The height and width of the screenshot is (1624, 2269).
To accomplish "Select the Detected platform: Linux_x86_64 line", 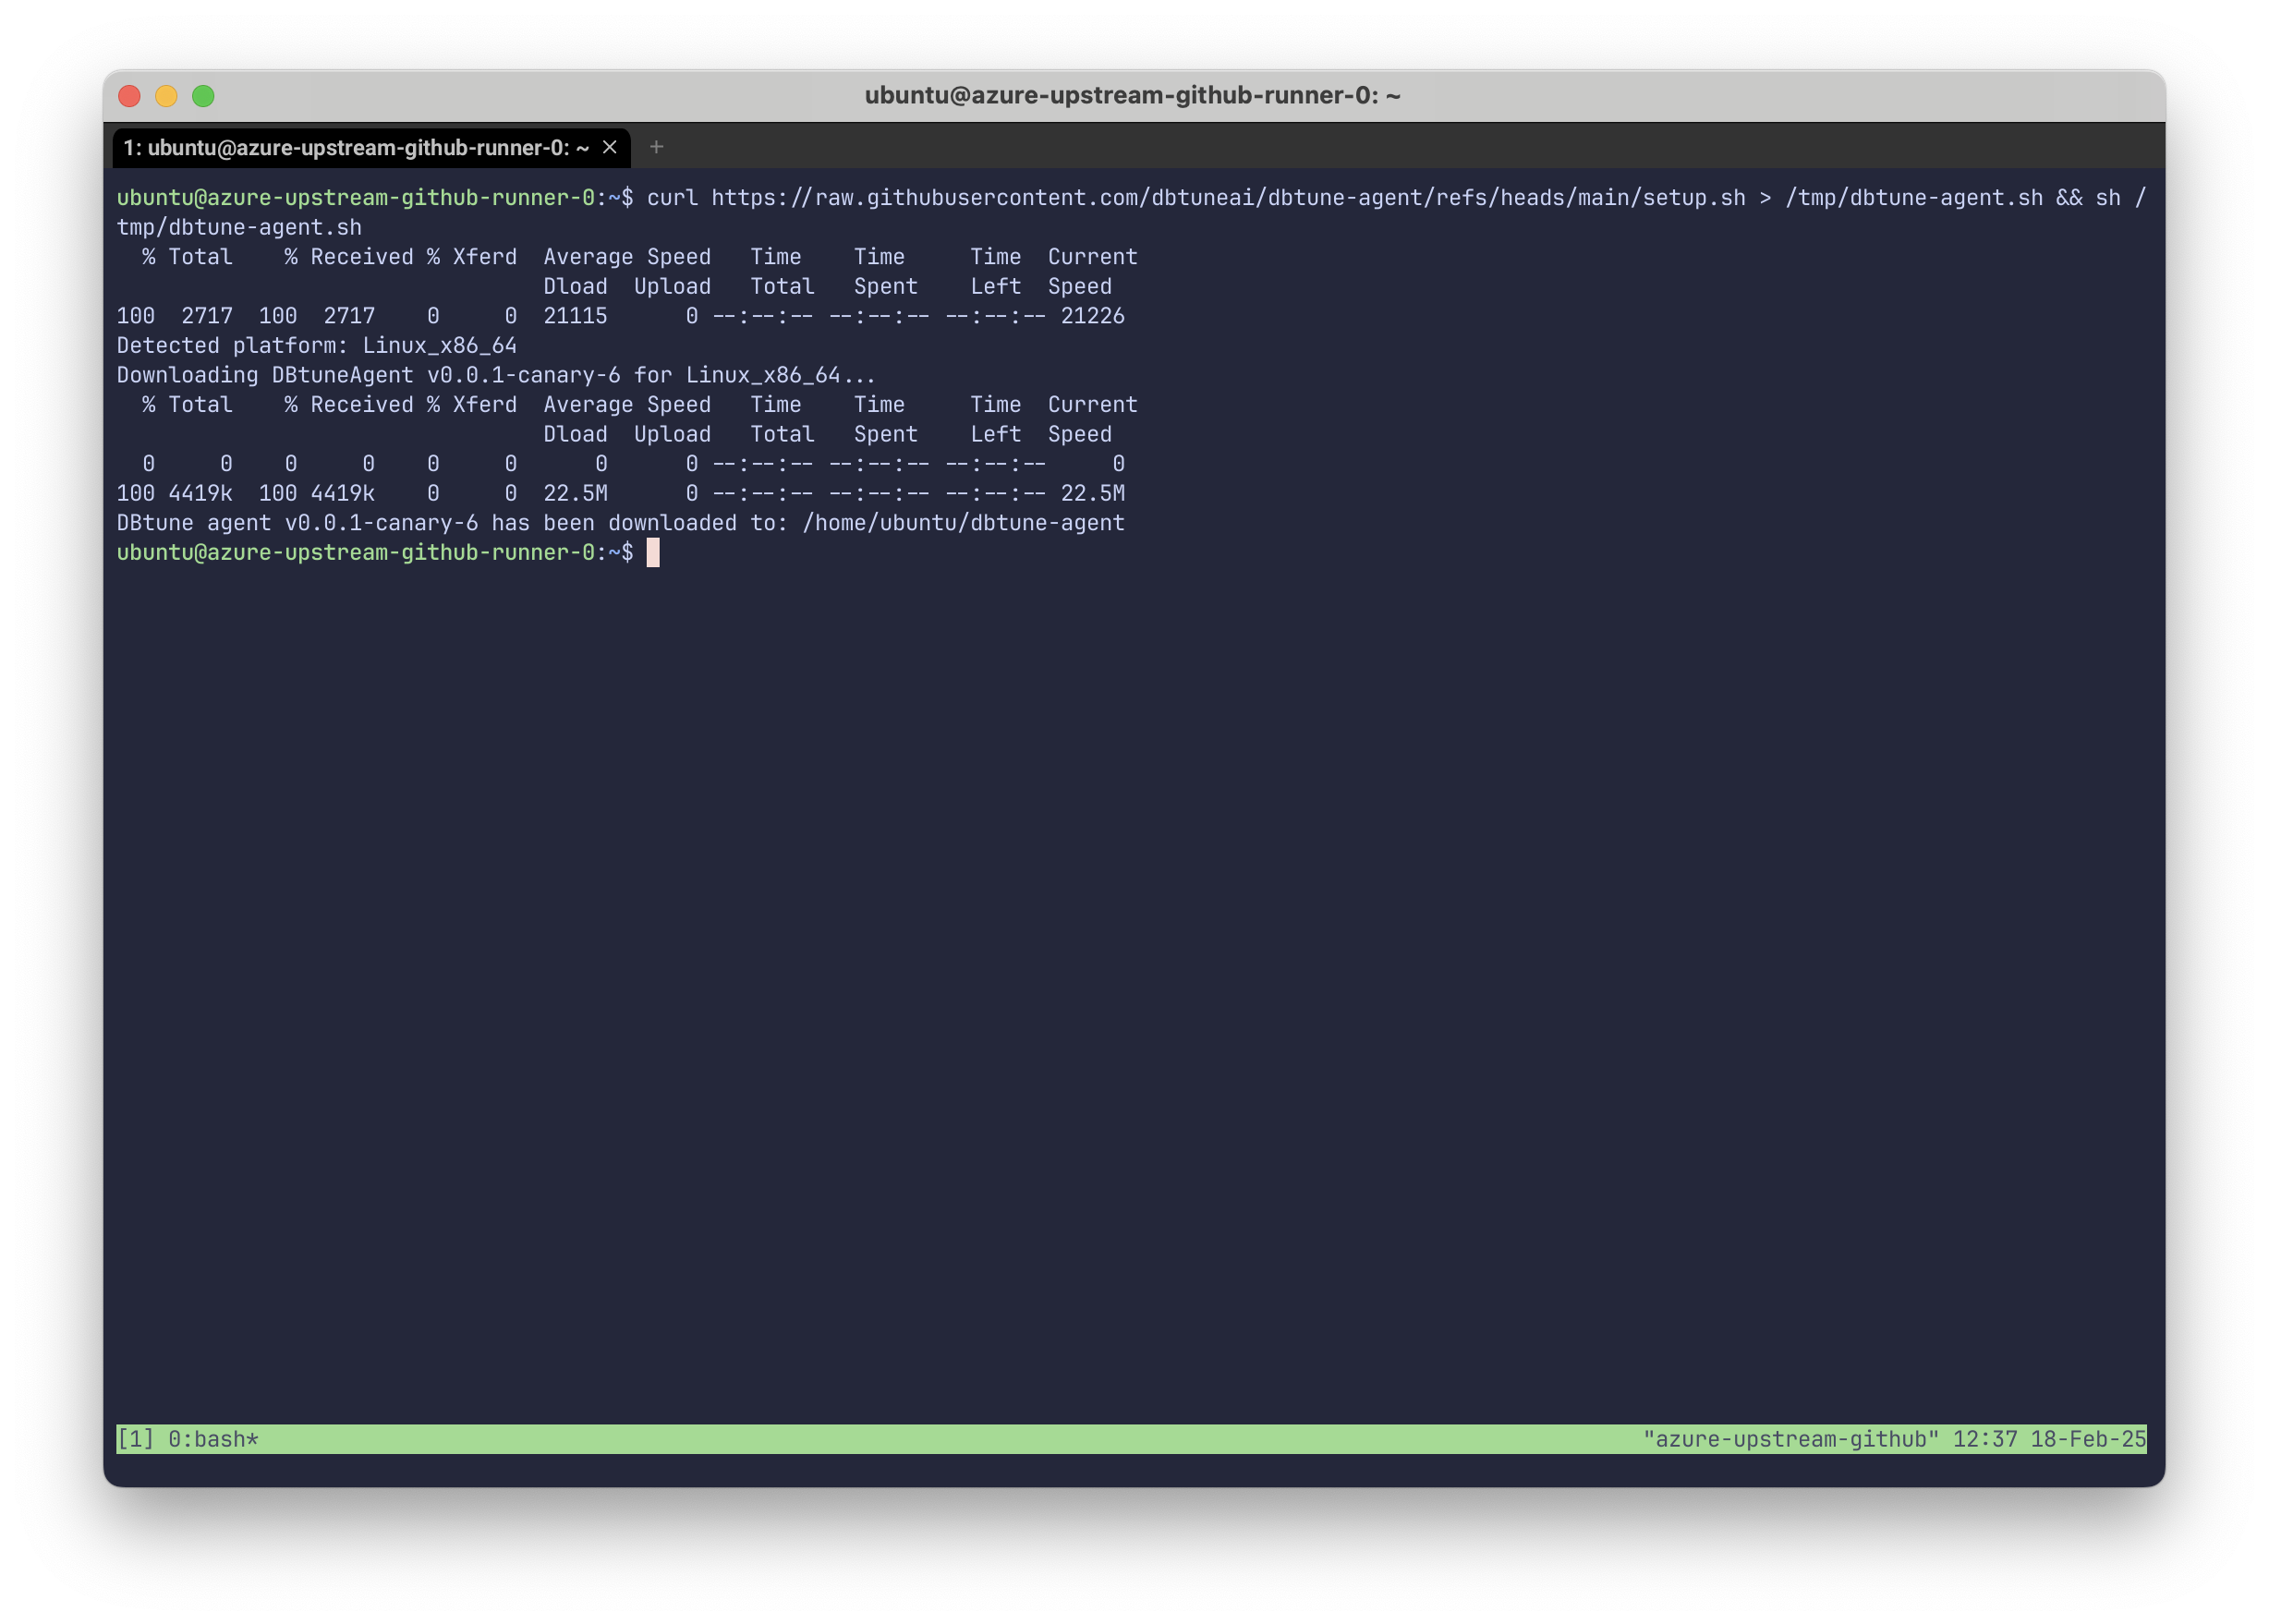I will click(x=316, y=345).
